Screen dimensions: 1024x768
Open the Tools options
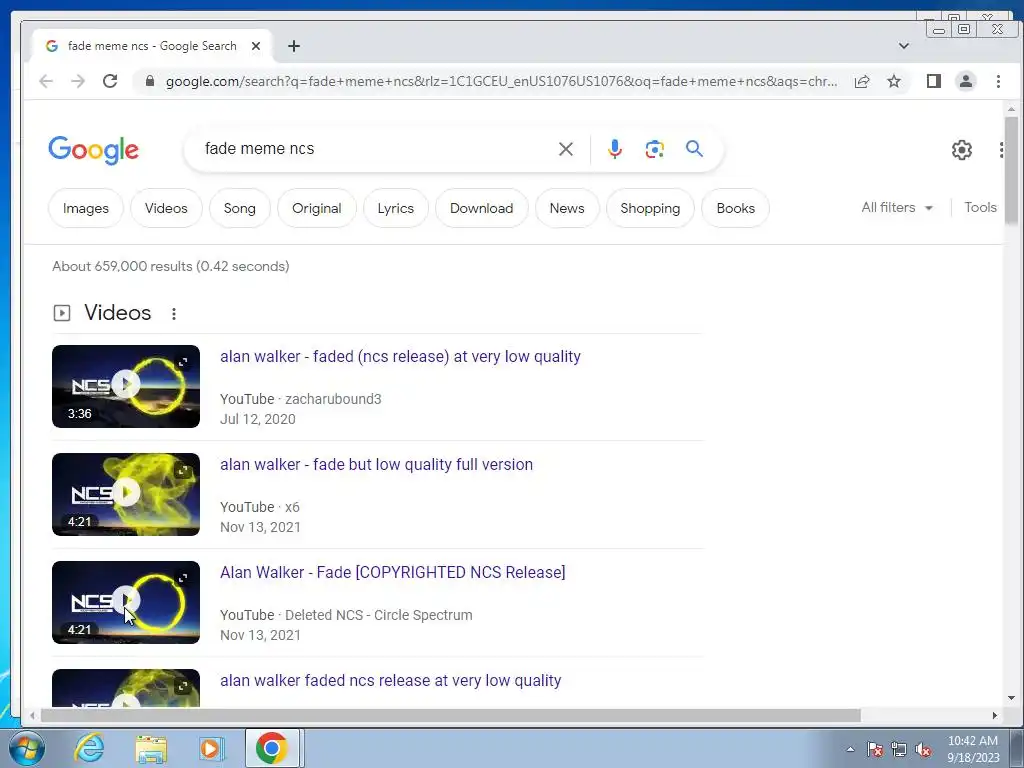[x=980, y=208]
